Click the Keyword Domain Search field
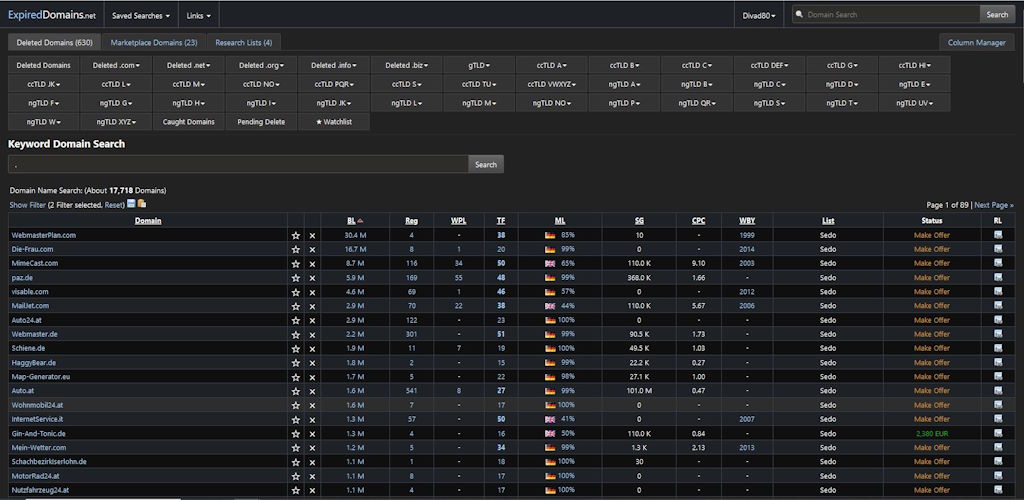1024x500 pixels. (x=238, y=164)
